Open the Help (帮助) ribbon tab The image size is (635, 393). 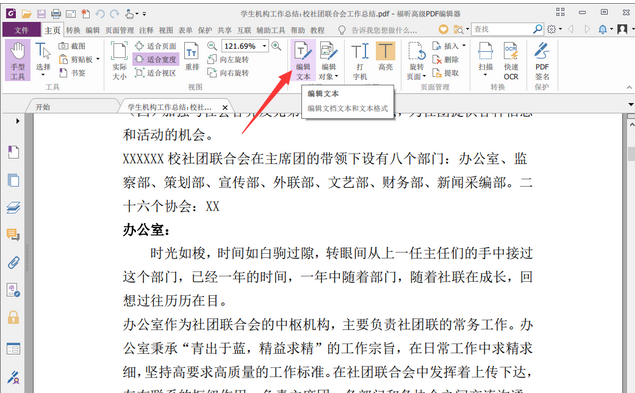[x=298, y=30]
